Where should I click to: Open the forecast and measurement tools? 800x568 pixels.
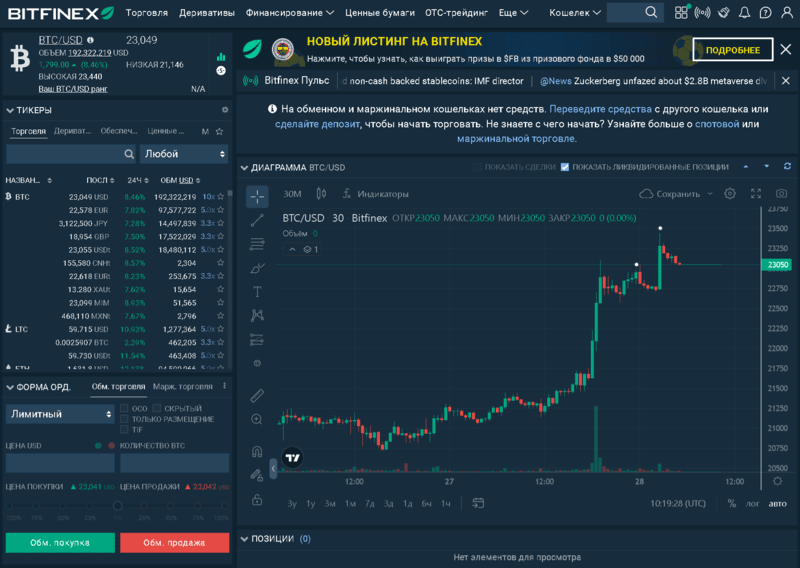tap(257, 339)
